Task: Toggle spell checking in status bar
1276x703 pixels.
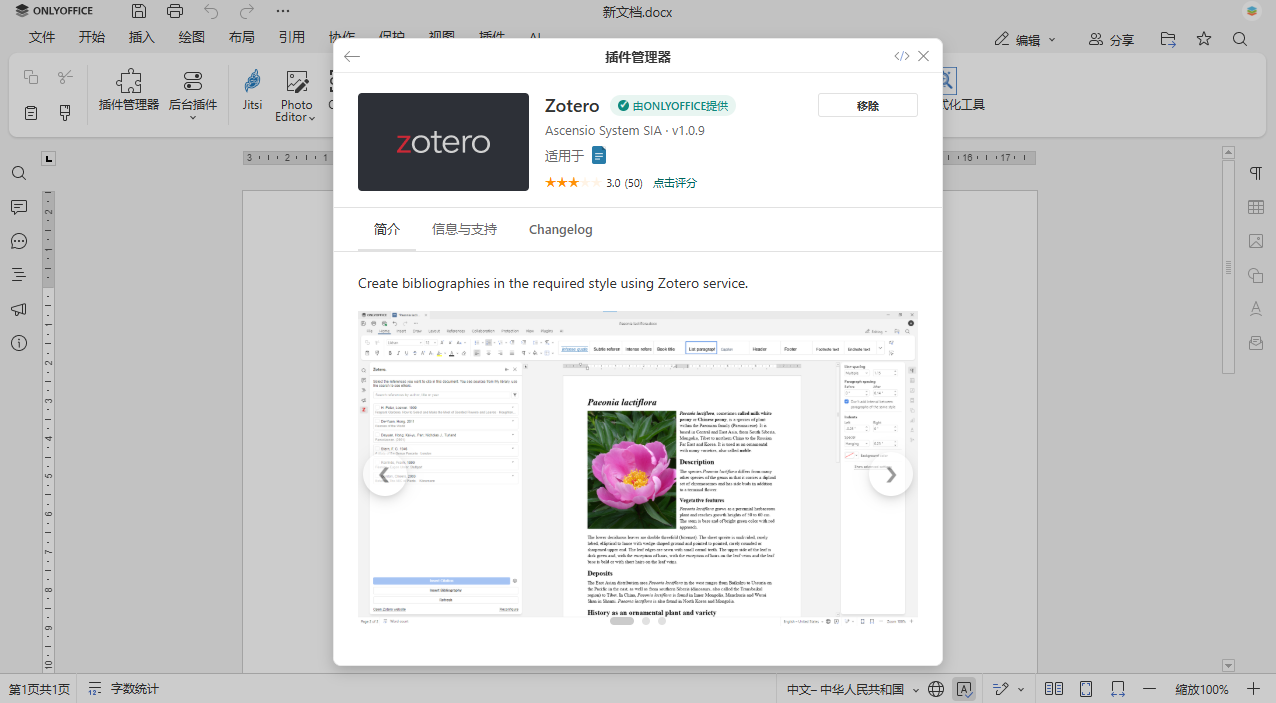Action: click(964, 689)
